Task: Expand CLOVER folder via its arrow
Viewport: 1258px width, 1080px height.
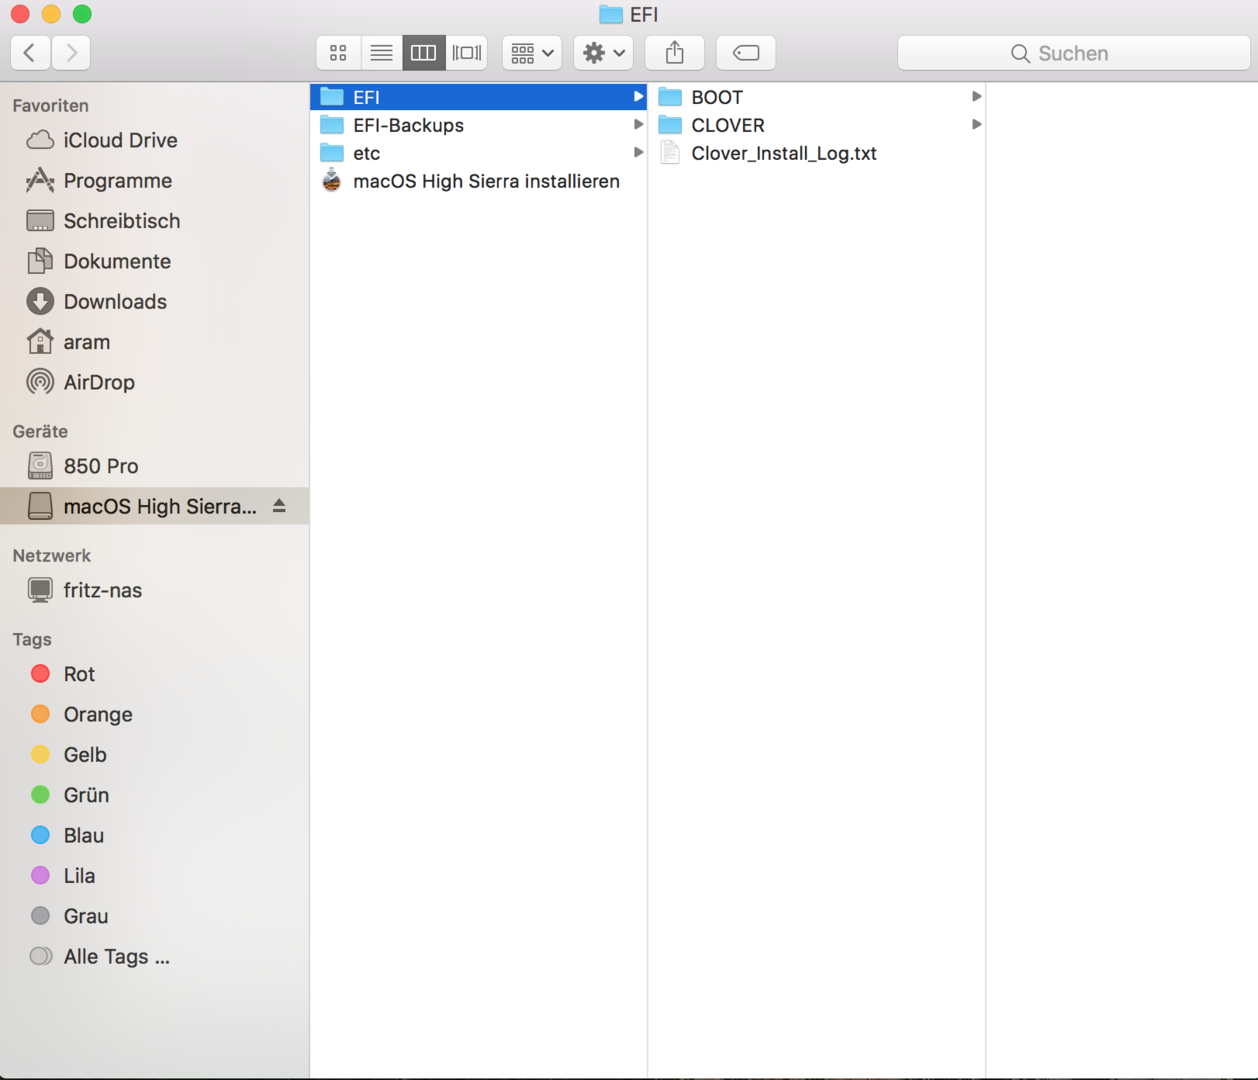Action: pos(976,125)
